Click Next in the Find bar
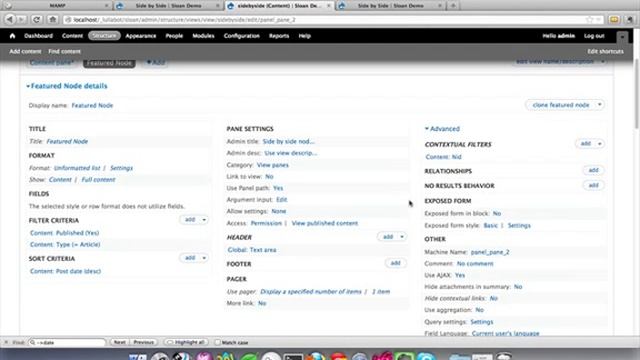Screen dimensions: 640x360 tap(120, 342)
